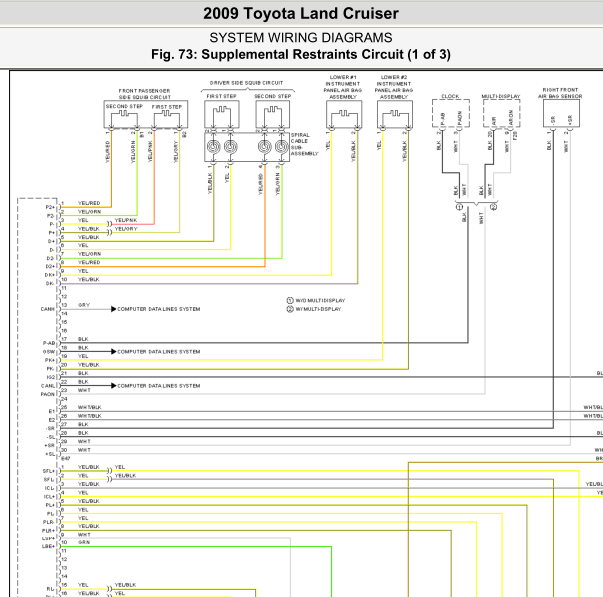Click the circled 2 marker in the legend
Viewport: 603px width, 597px height.
point(290,309)
